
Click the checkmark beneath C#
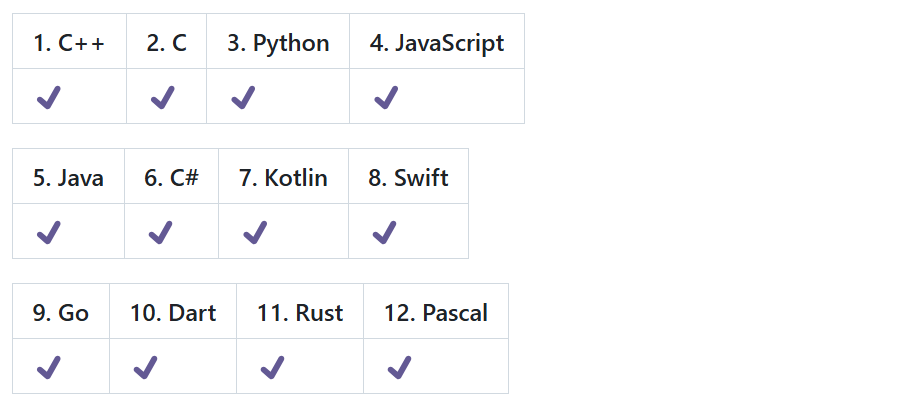161,233
